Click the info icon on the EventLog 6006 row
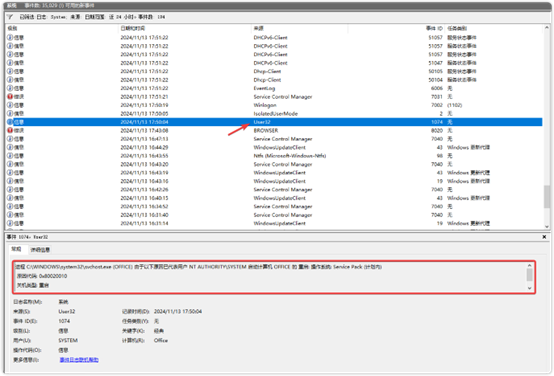 tap(10, 88)
